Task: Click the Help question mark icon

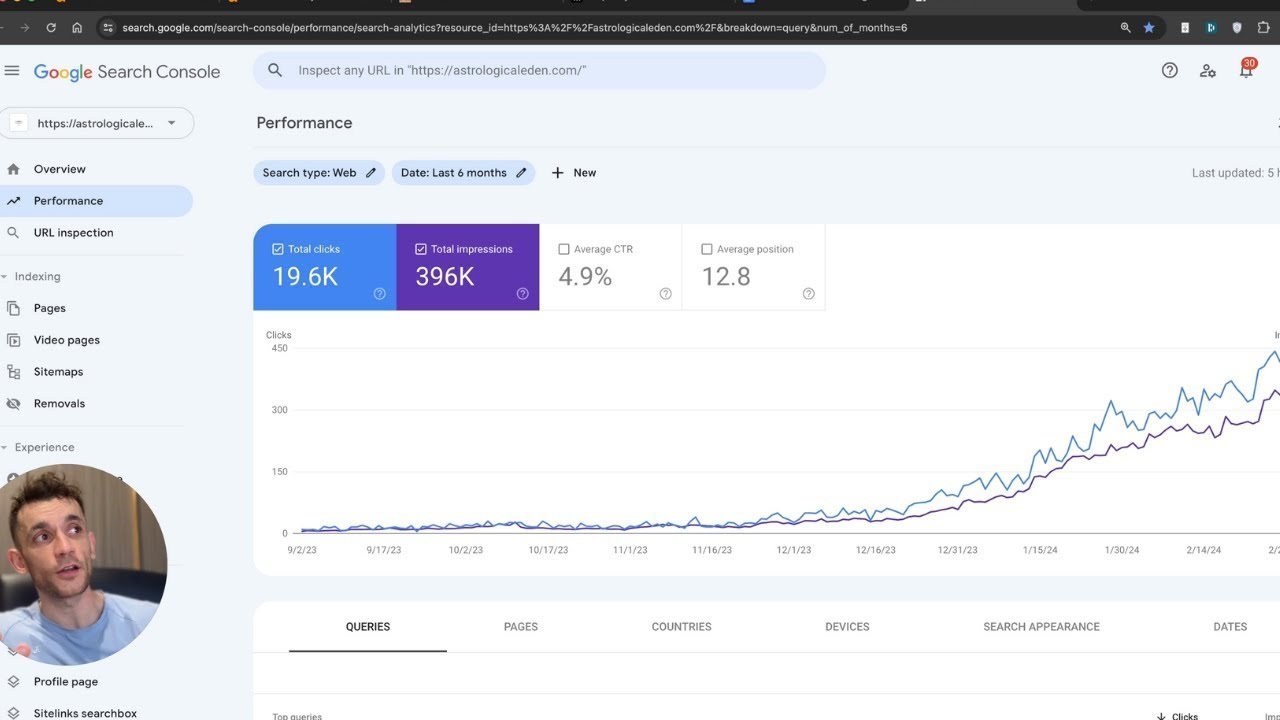Action: point(1169,71)
